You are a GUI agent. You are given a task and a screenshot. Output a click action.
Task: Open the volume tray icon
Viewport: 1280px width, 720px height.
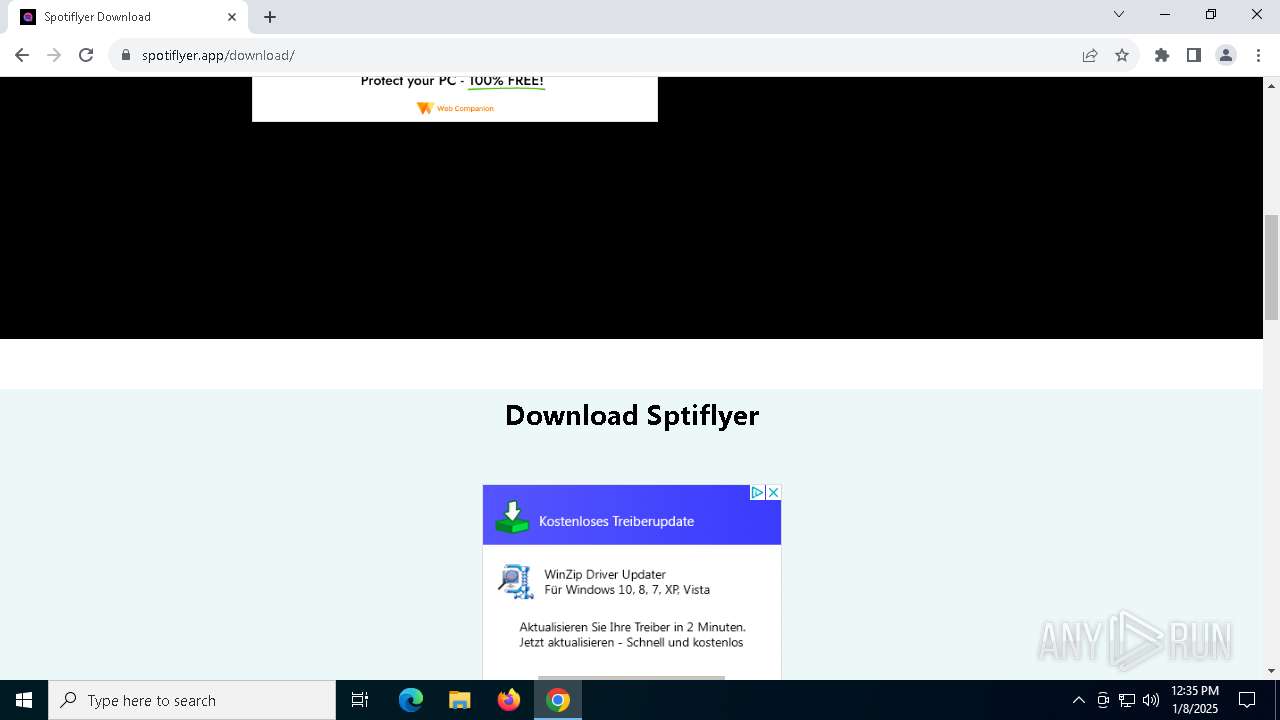[1151, 700]
